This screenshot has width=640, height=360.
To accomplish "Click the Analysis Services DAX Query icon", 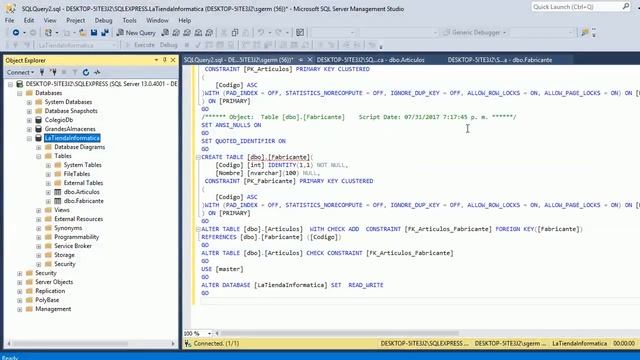I will click(209, 32).
